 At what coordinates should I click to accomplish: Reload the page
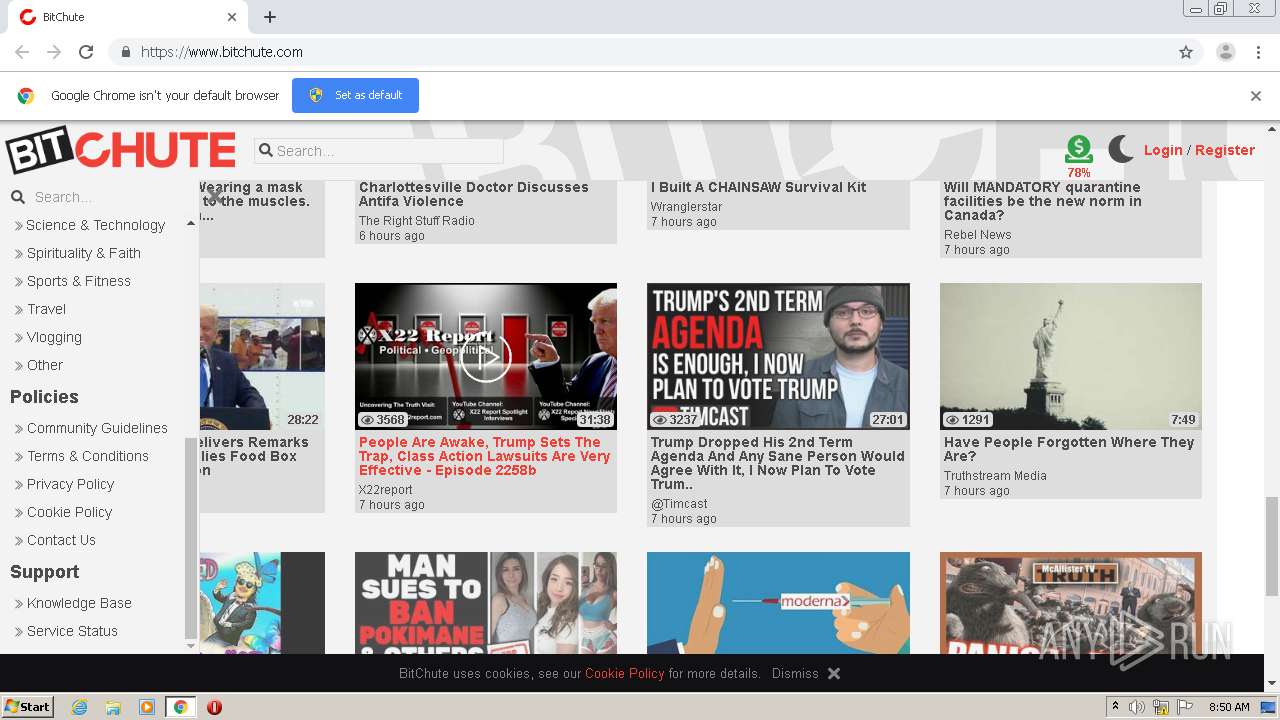tap(86, 52)
